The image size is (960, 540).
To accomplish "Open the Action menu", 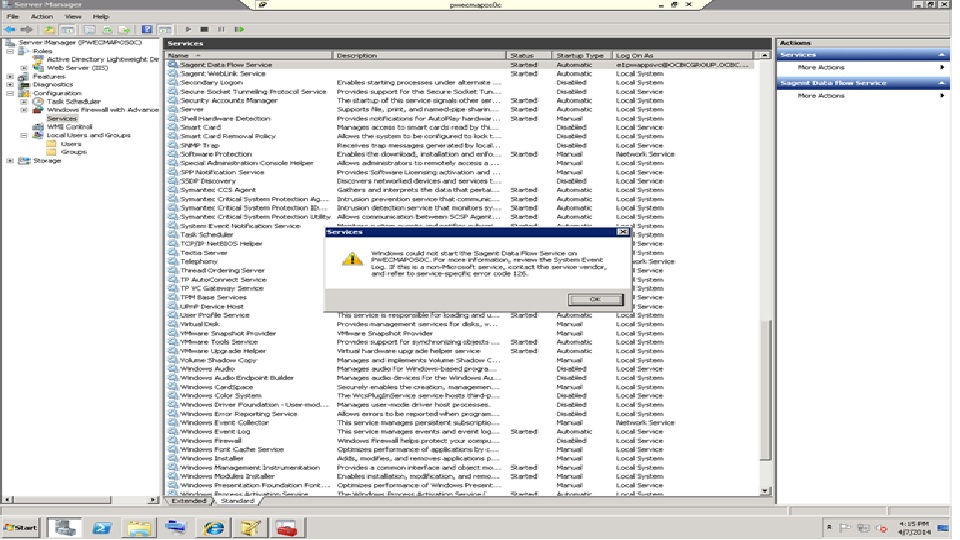I will point(42,17).
